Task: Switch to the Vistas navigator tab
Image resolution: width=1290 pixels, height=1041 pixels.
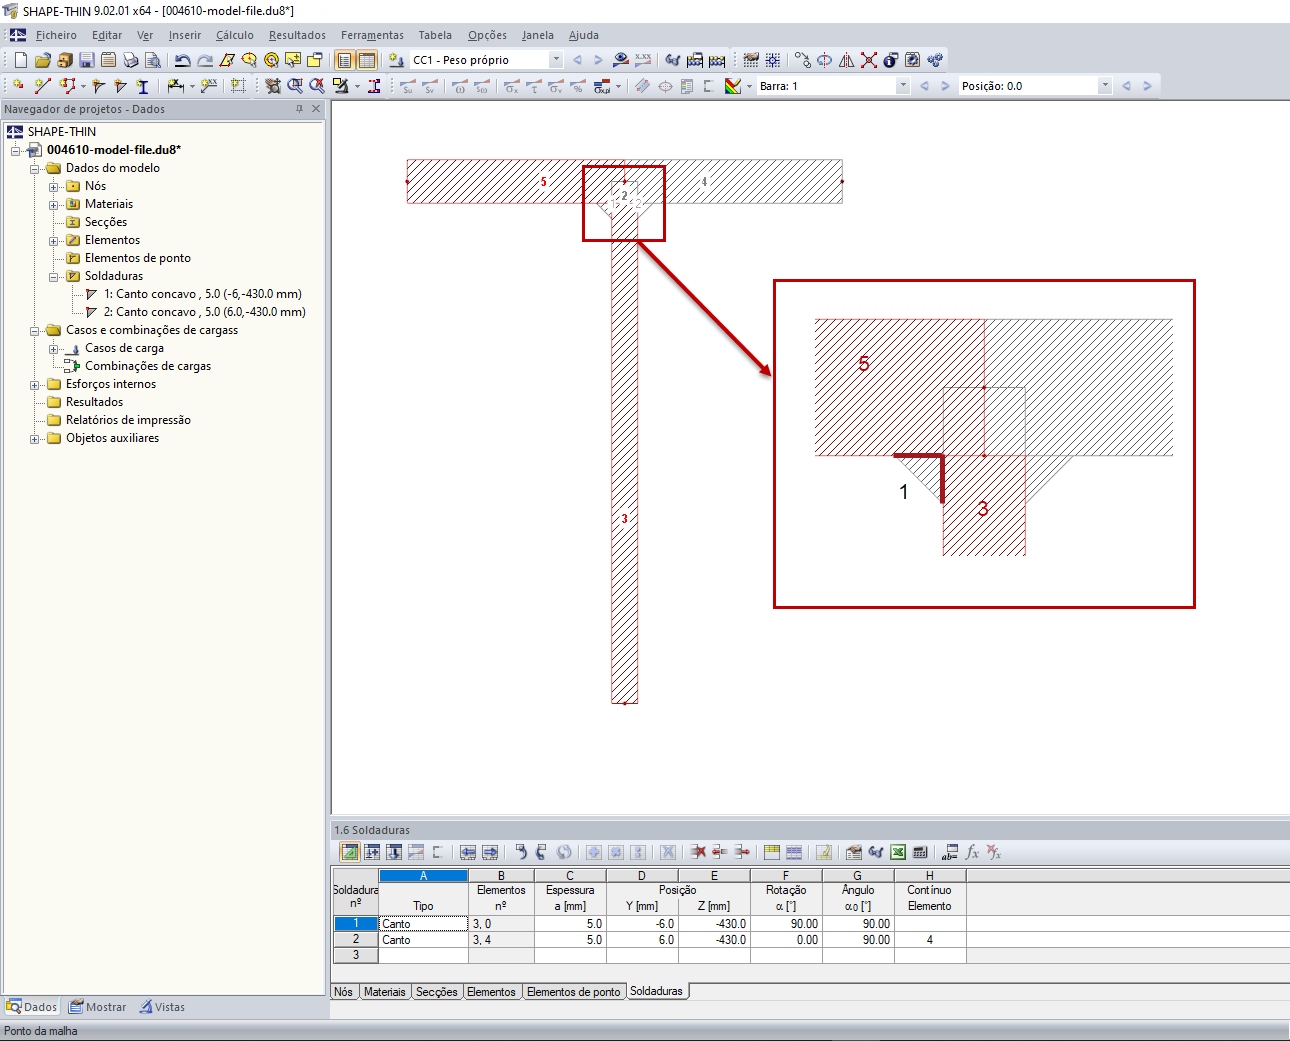Action: point(162,1007)
